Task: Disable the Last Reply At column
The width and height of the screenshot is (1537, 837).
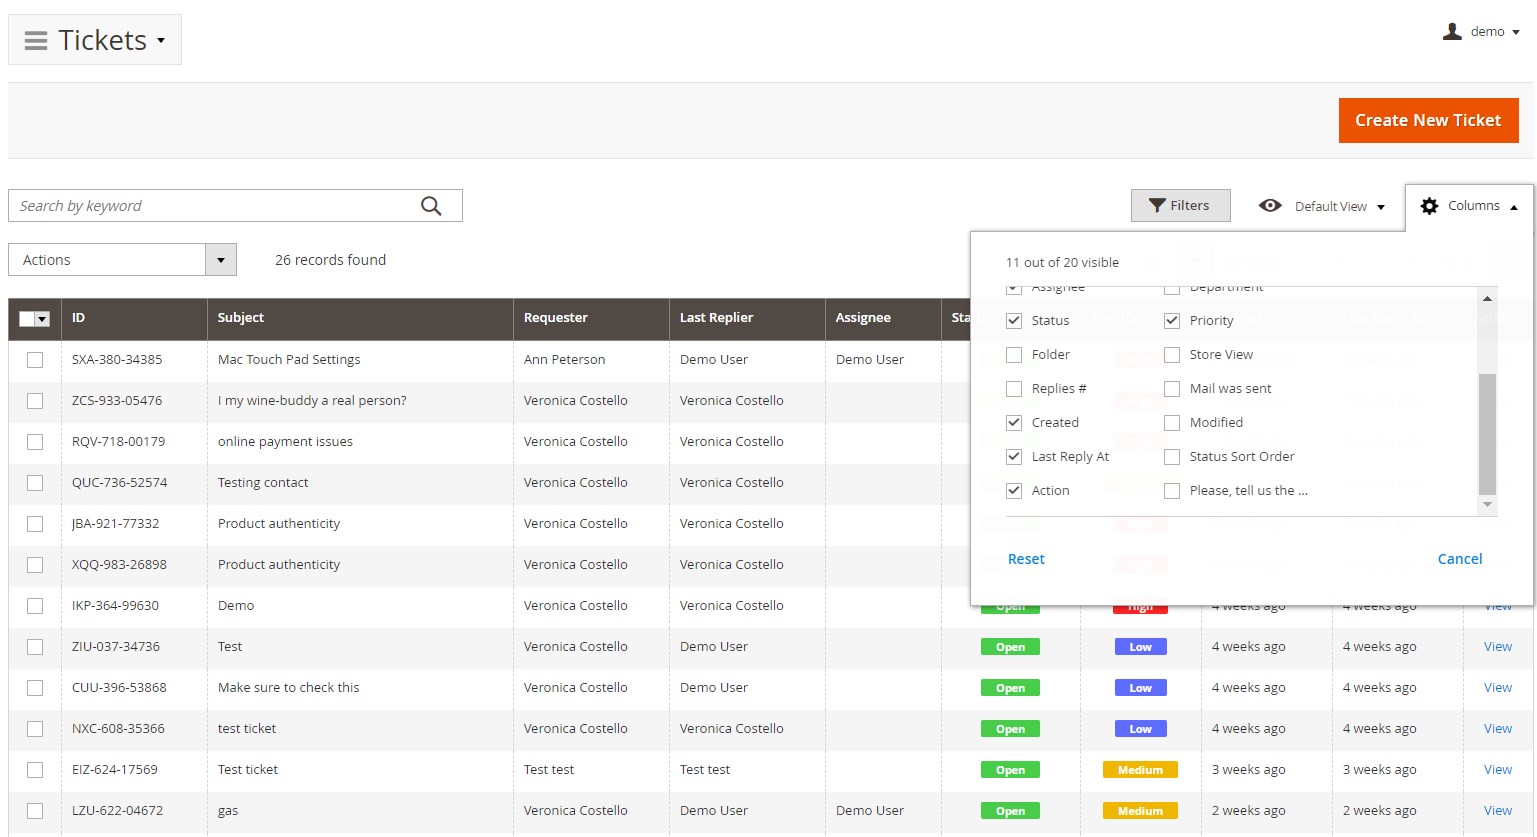Action: point(1014,457)
